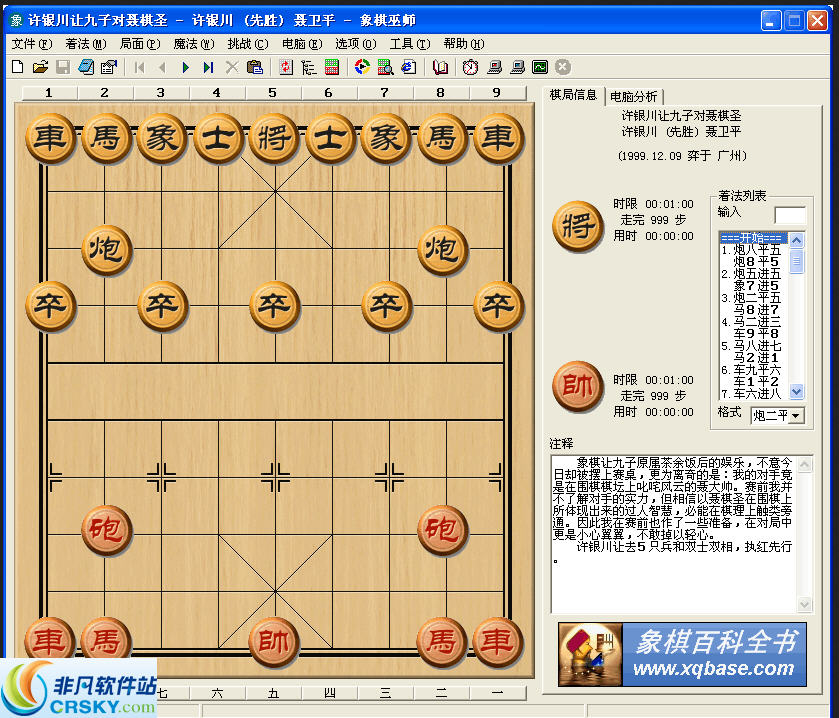Open the 着法(M) menu
This screenshot has width=839, height=718.
point(86,44)
